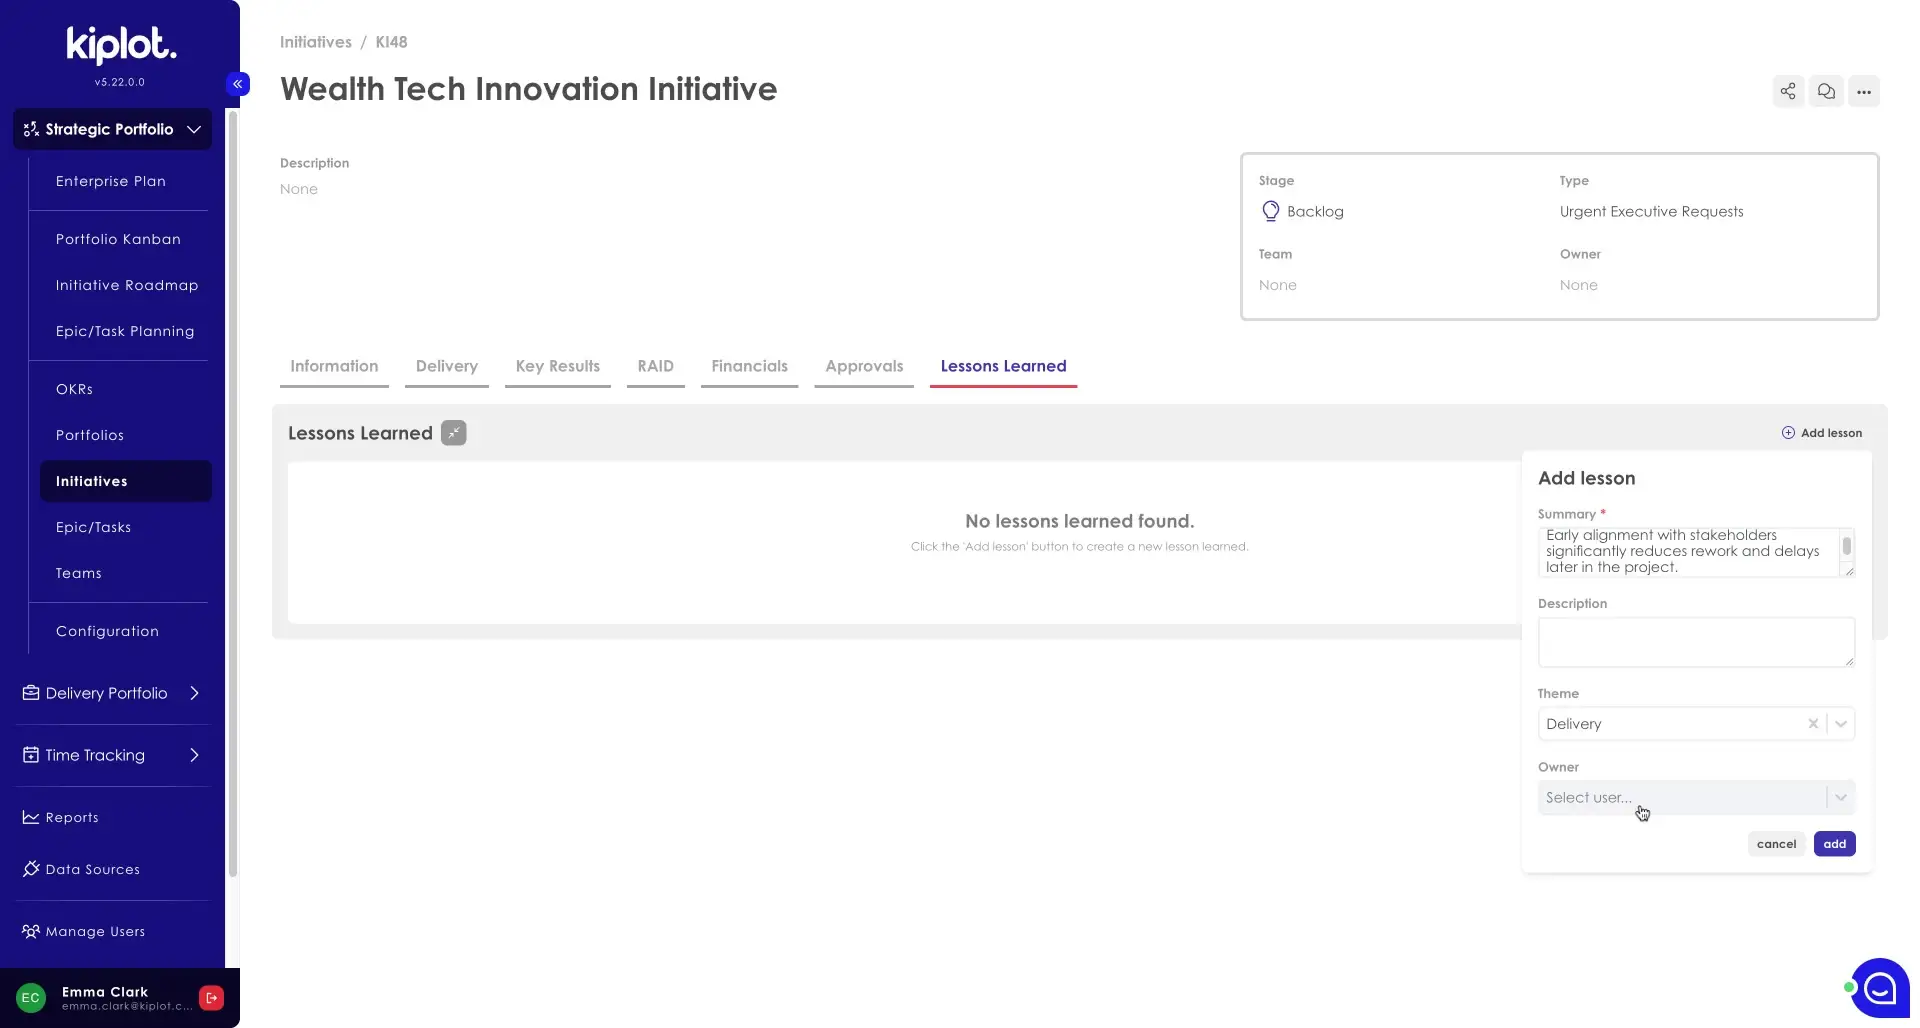Click the share icon for the initiative

point(1788,91)
